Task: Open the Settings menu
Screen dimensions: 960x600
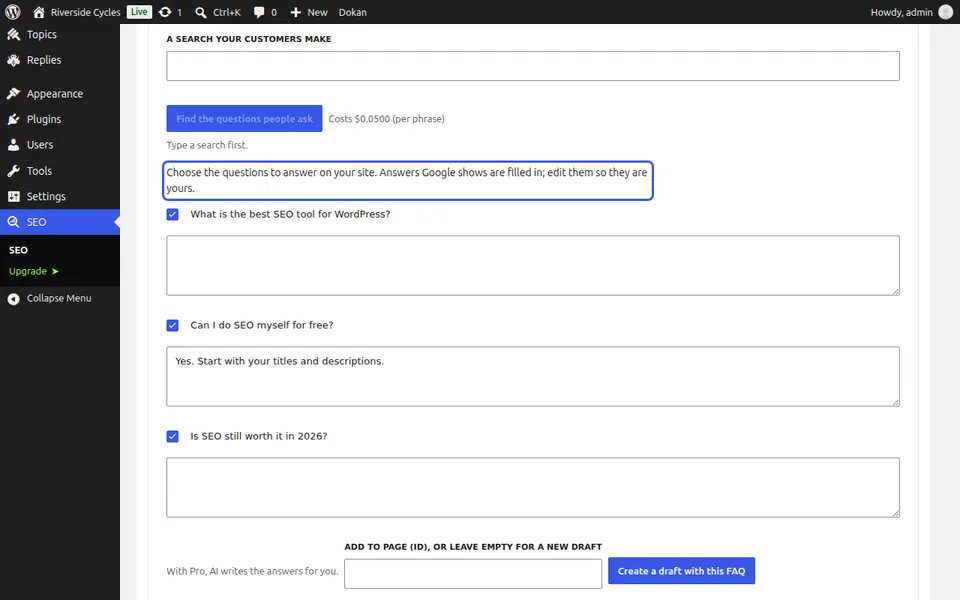Action: (x=60, y=197)
